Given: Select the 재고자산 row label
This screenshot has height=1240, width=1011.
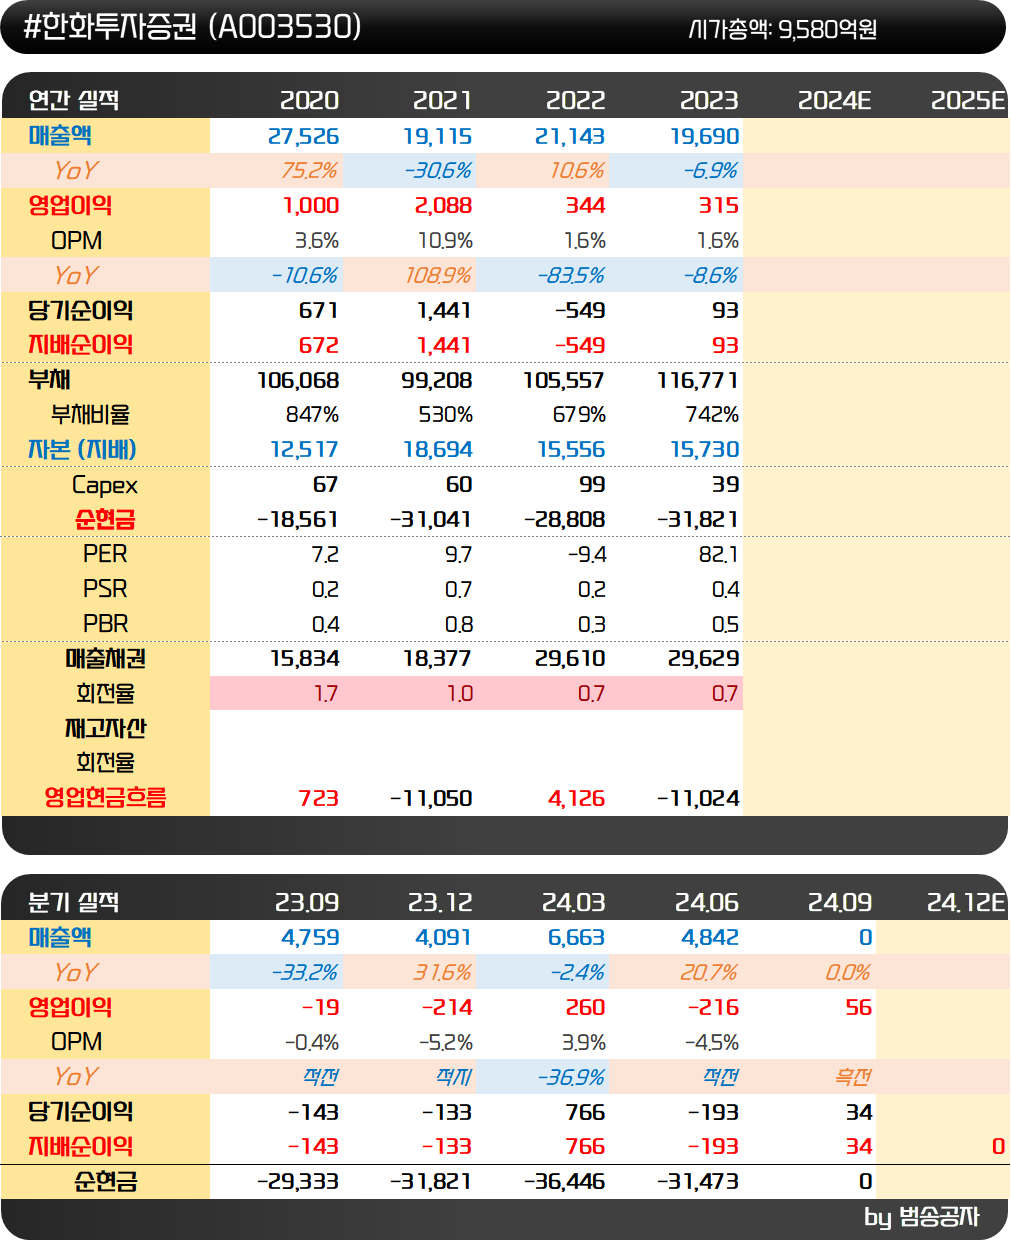Looking at the screenshot, I should 105,728.
